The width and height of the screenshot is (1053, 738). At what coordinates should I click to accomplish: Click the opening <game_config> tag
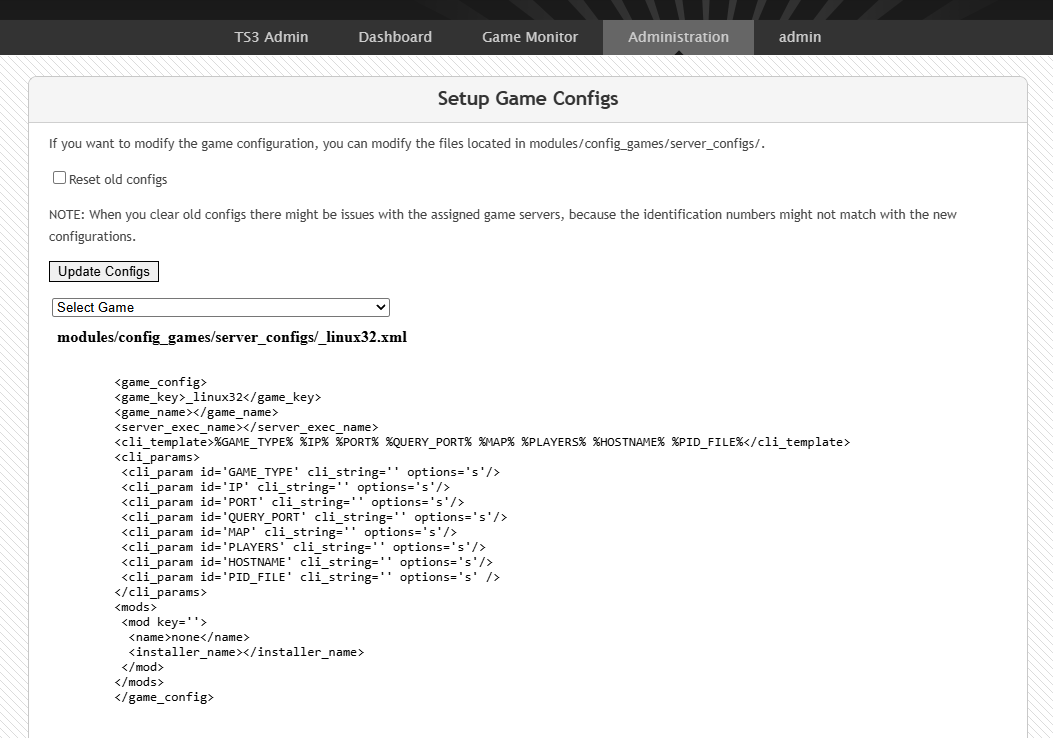[161, 382]
